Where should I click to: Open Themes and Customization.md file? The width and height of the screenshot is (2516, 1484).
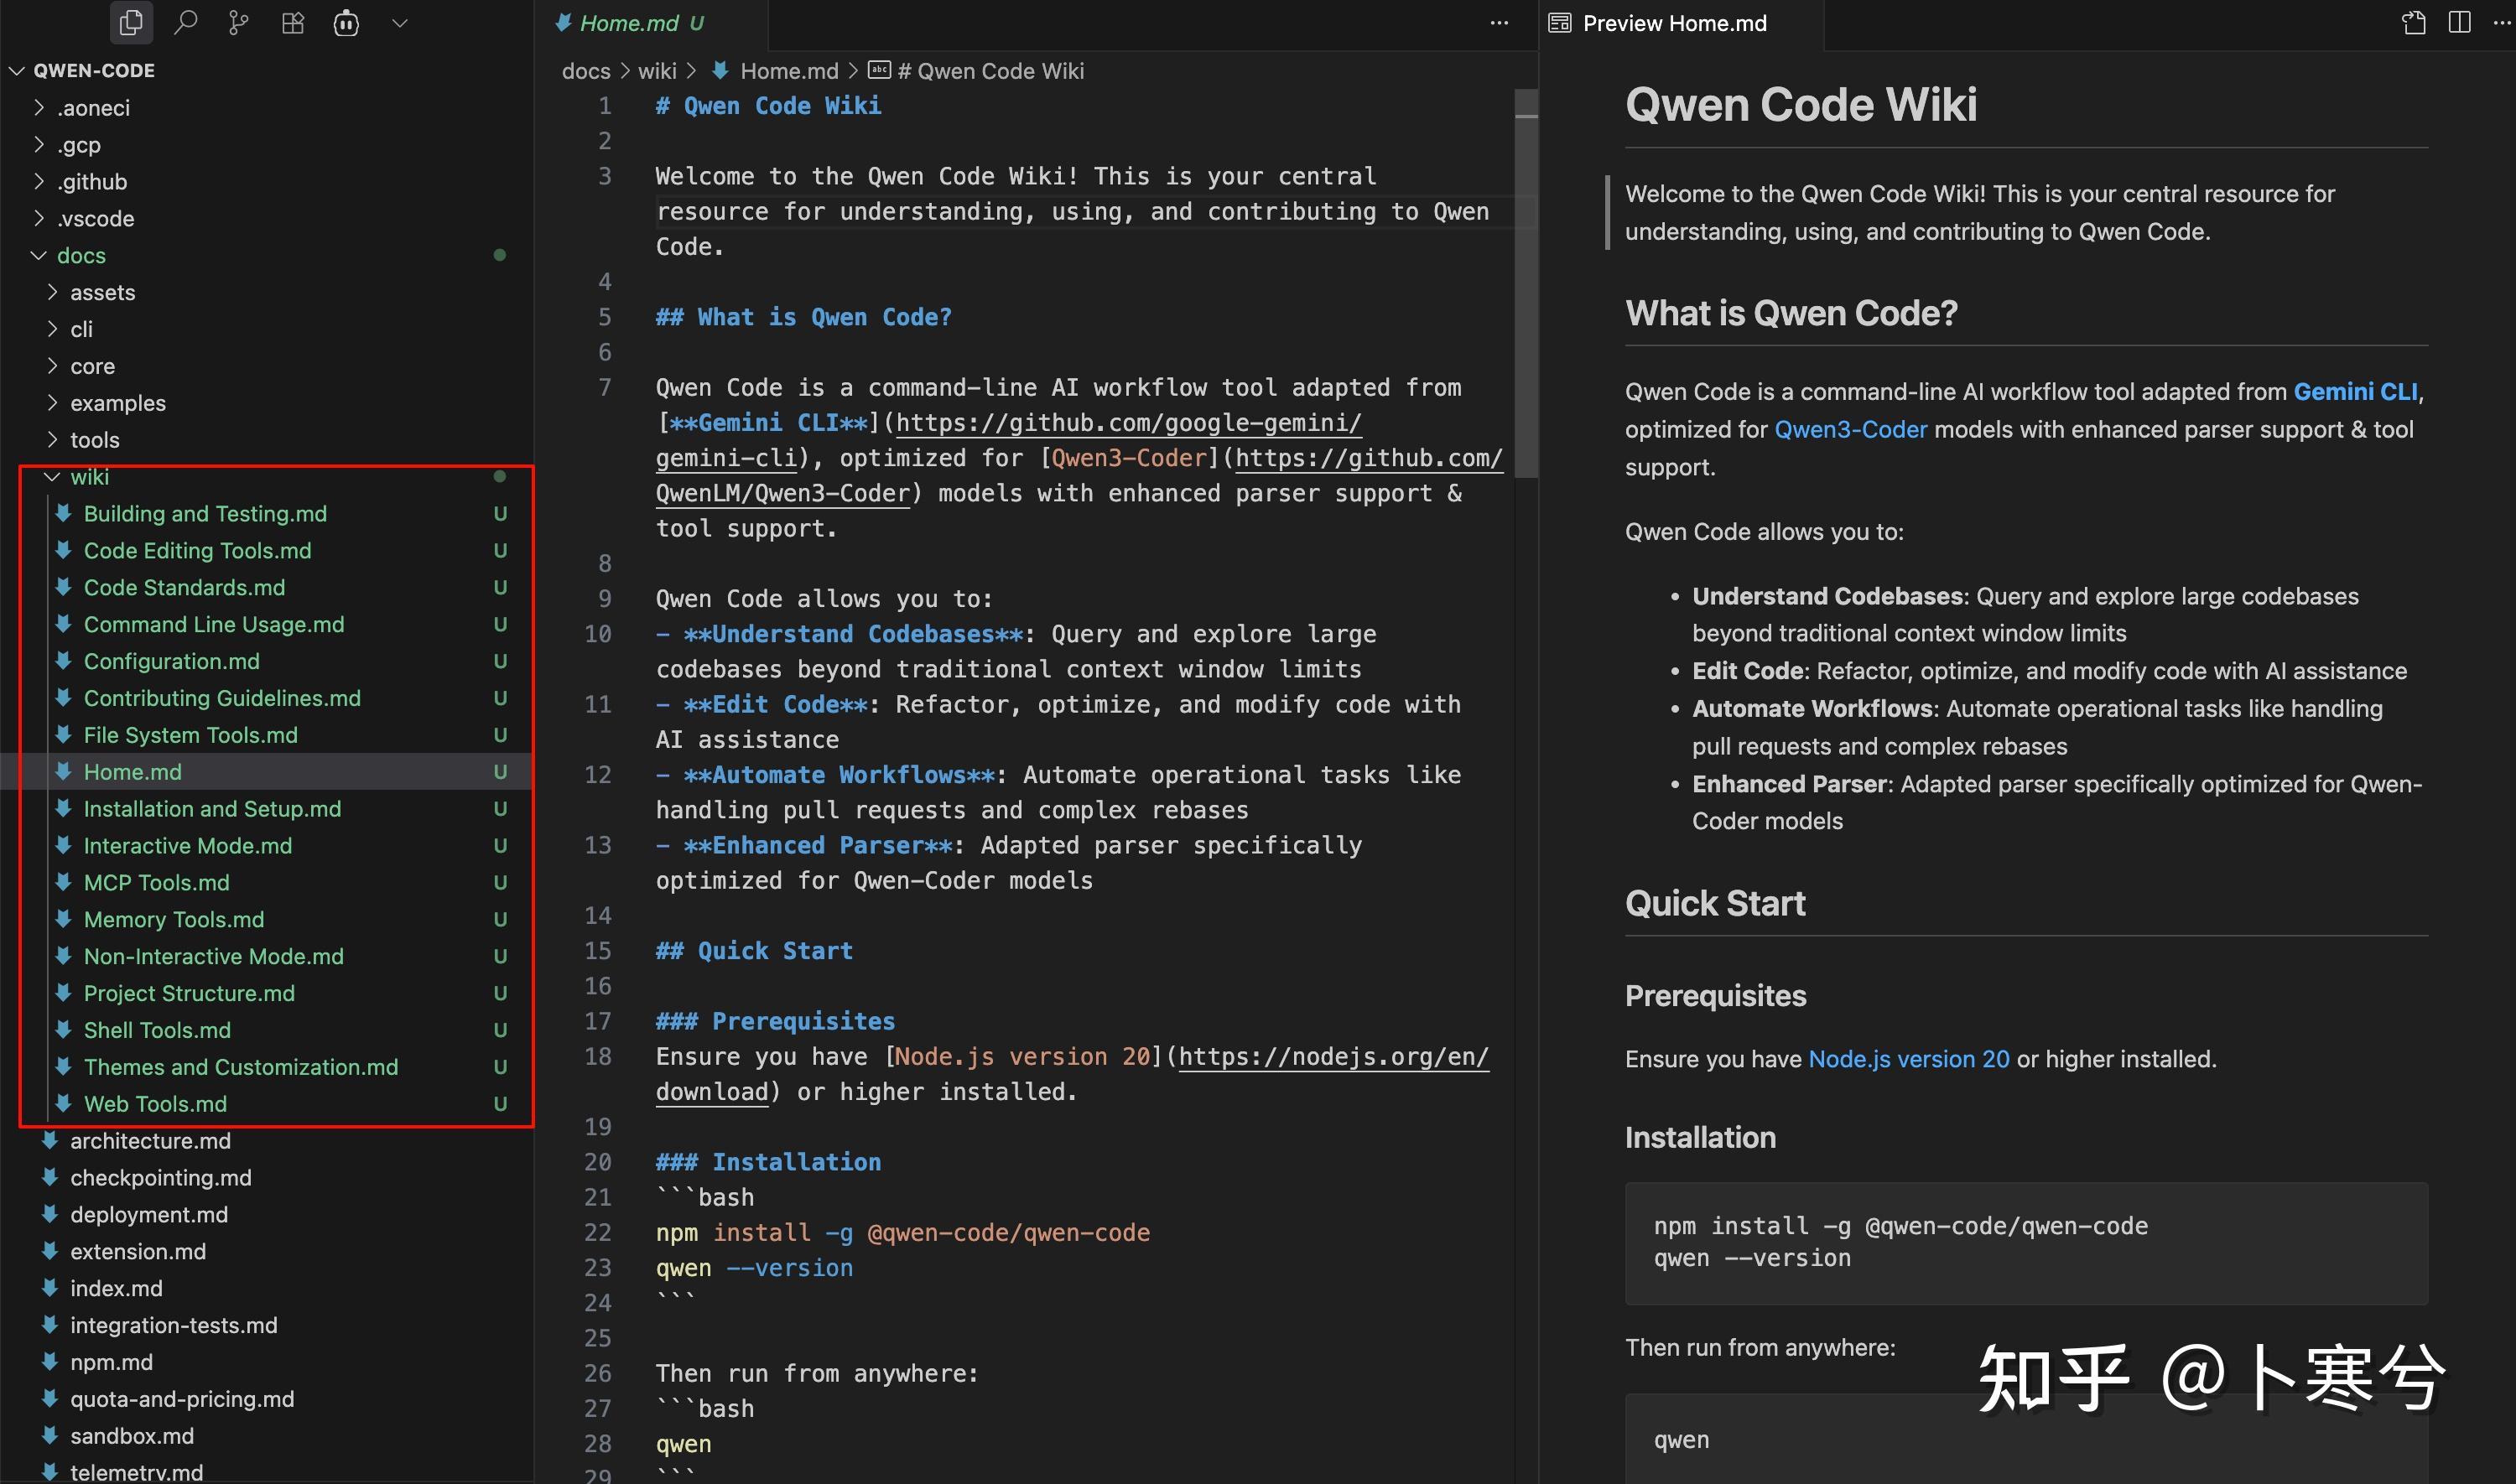click(240, 1067)
